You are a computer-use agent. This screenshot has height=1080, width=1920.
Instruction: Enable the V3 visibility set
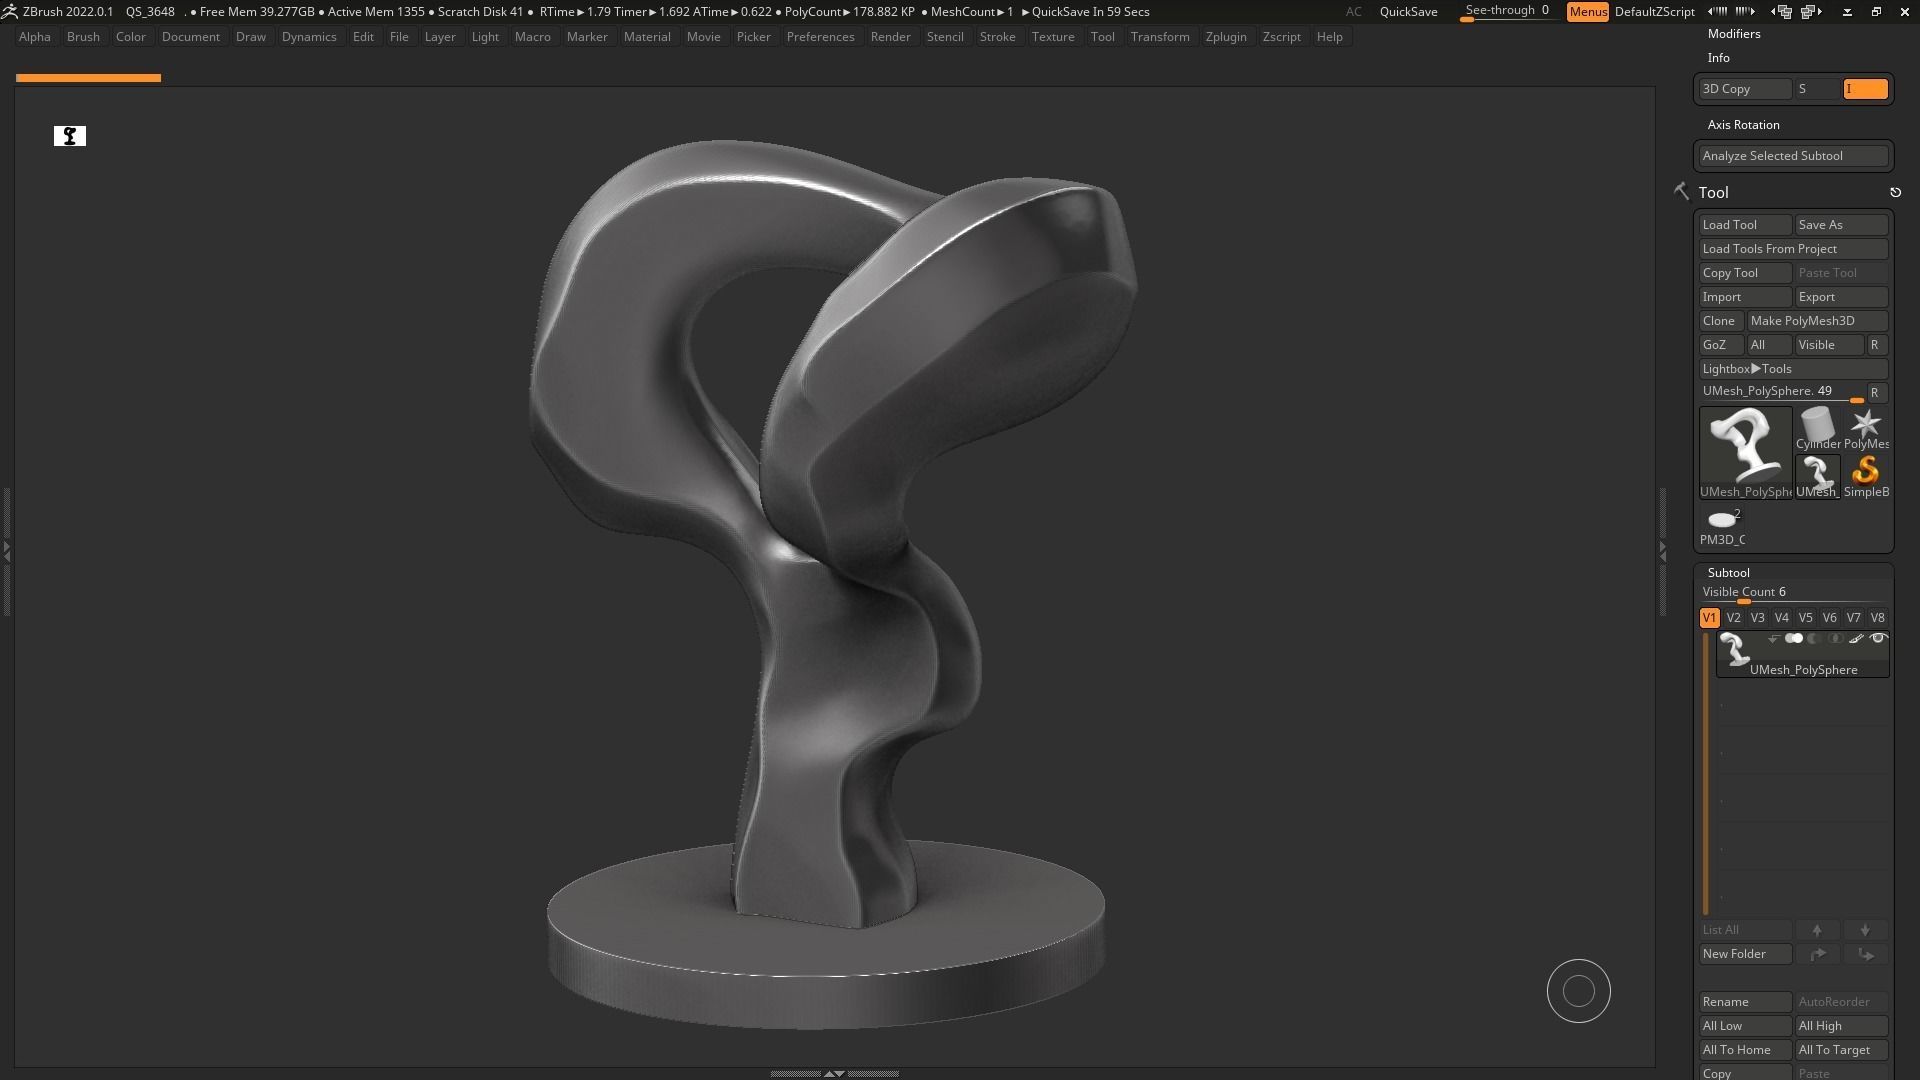tap(1757, 618)
